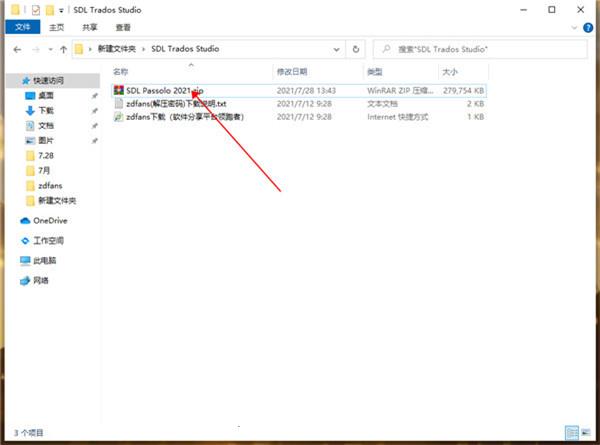600x445 pixels.
Task: Open 文档 in quick access
Action: pyautogui.click(x=46, y=126)
